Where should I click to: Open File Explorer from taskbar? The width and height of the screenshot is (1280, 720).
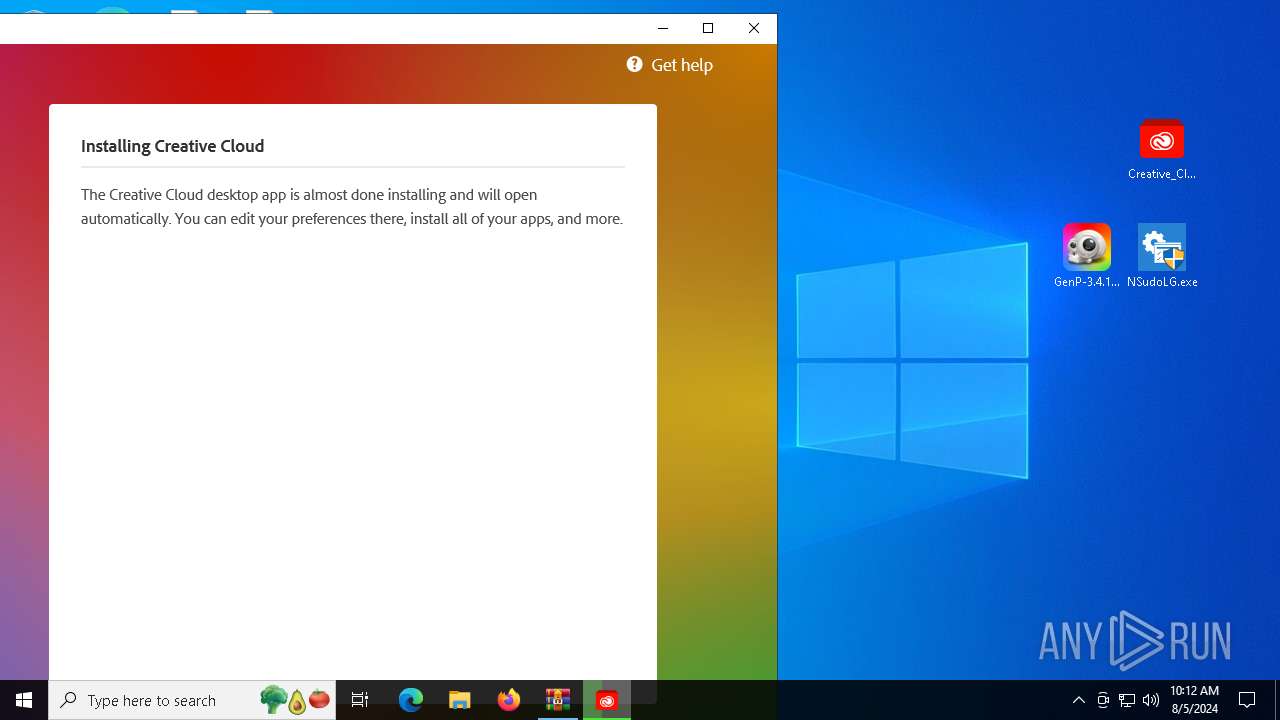tap(460, 700)
